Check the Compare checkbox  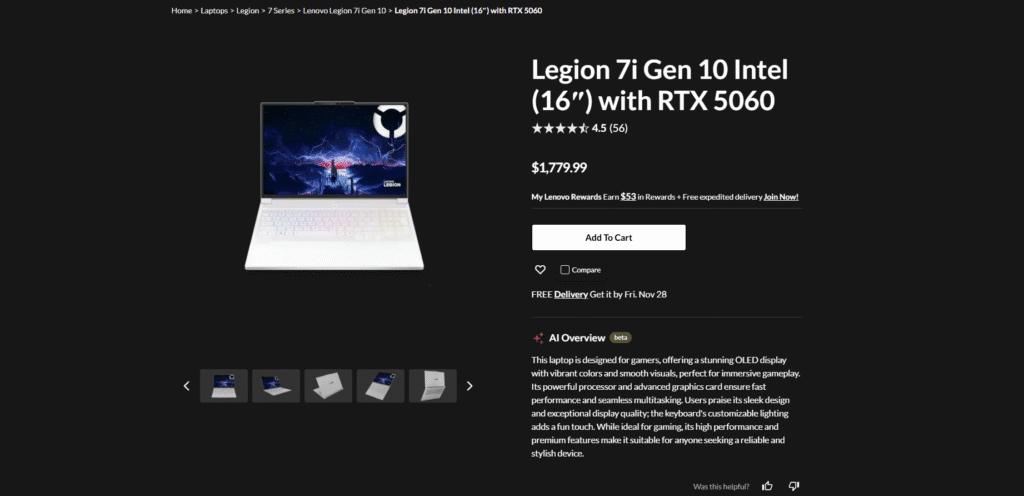tap(565, 270)
